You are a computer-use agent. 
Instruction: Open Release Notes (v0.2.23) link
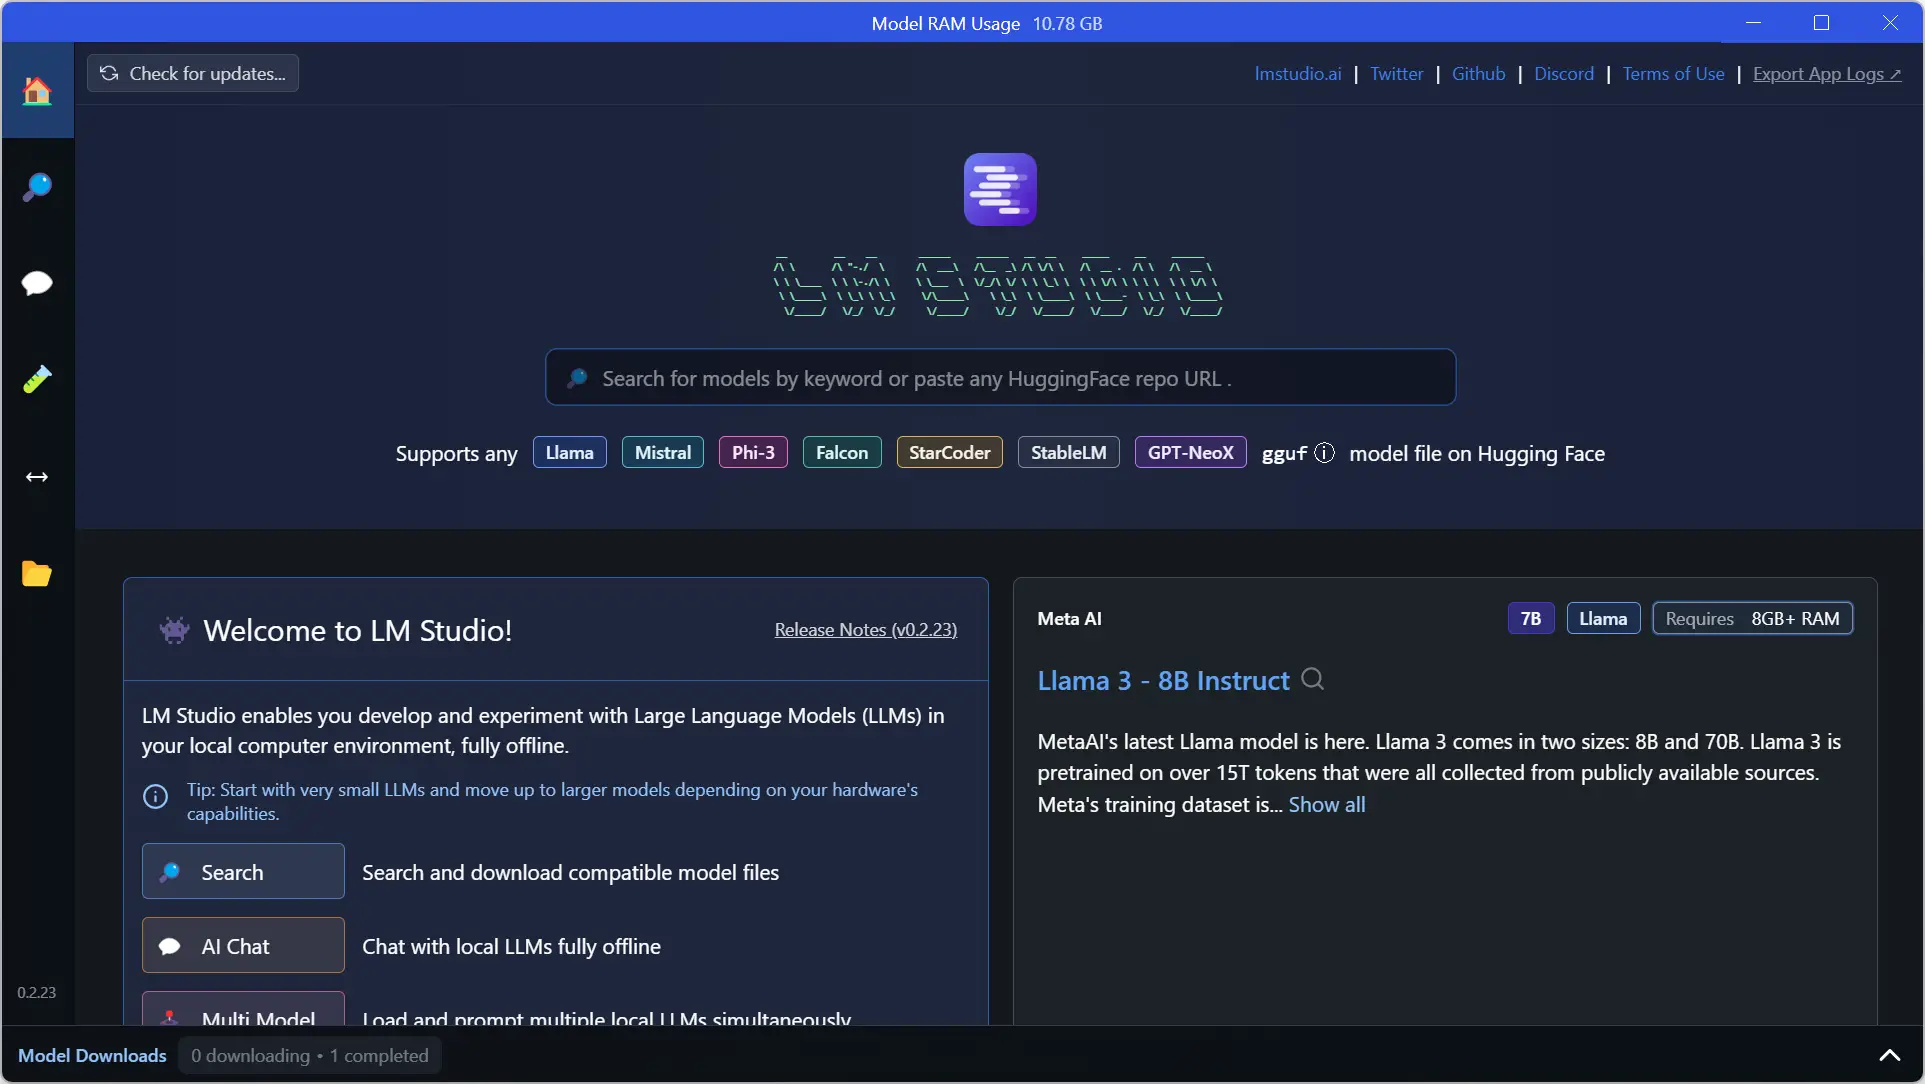[x=865, y=629]
